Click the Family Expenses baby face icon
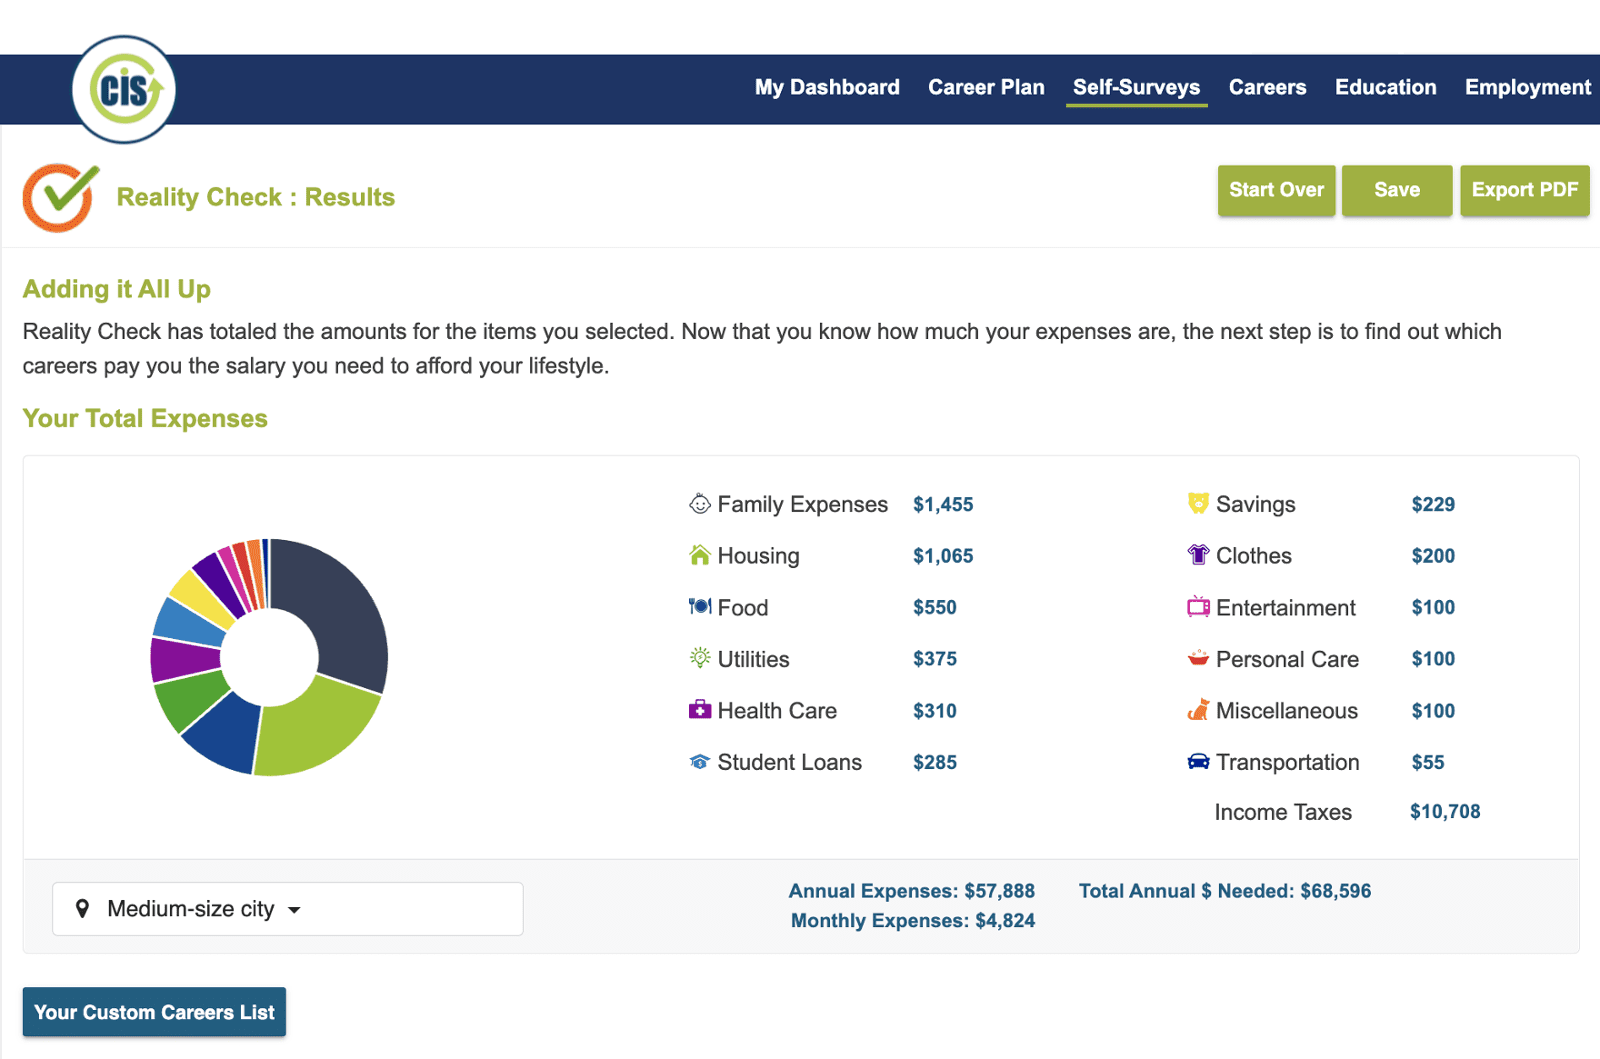Viewport: 1600px width, 1059px height. coord(699,504)
